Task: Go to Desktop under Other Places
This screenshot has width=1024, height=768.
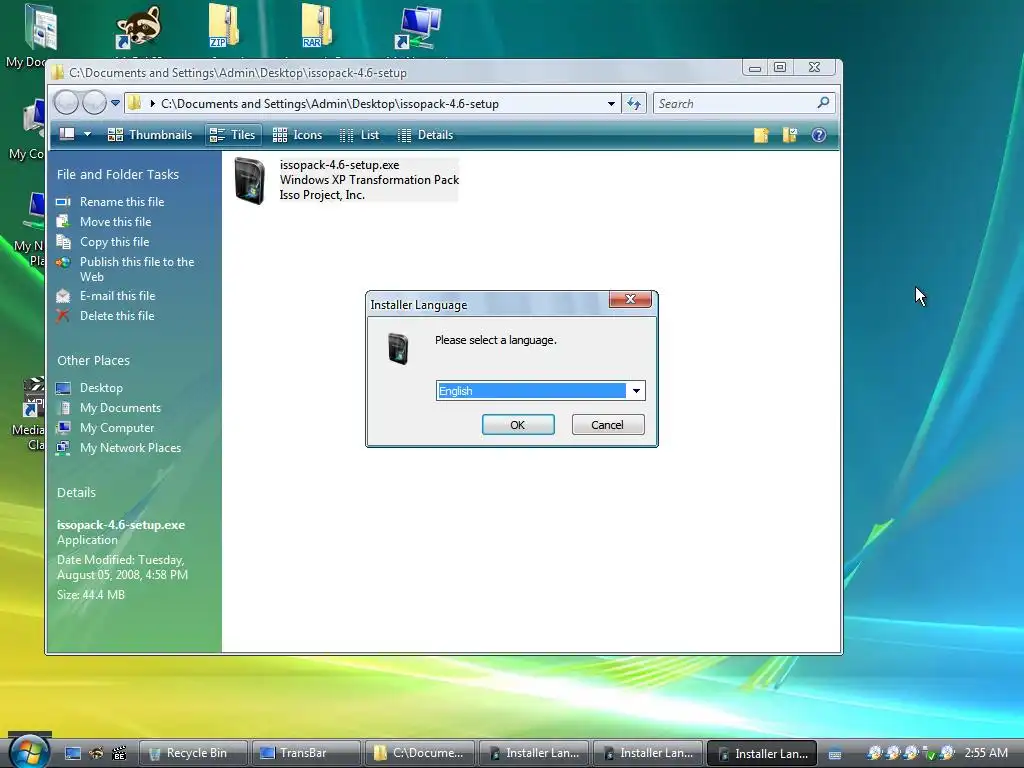Action: (x=101, y=388)
